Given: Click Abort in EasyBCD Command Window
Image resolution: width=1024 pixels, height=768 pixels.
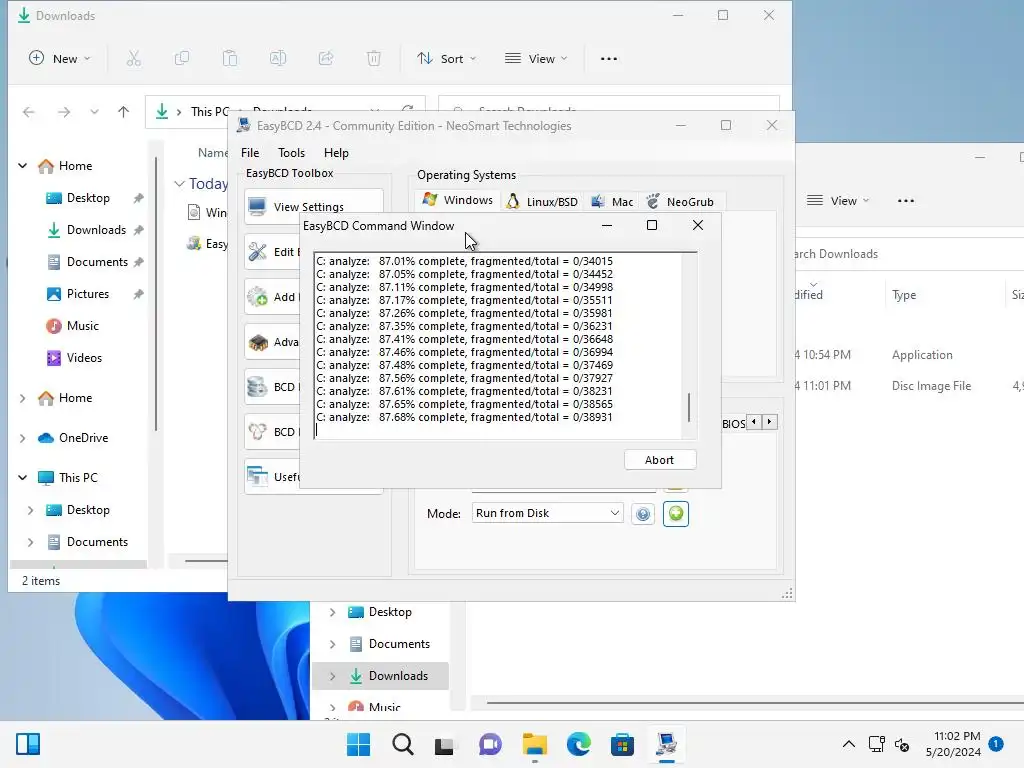Looking at the screenshot, I should [660, 460].
